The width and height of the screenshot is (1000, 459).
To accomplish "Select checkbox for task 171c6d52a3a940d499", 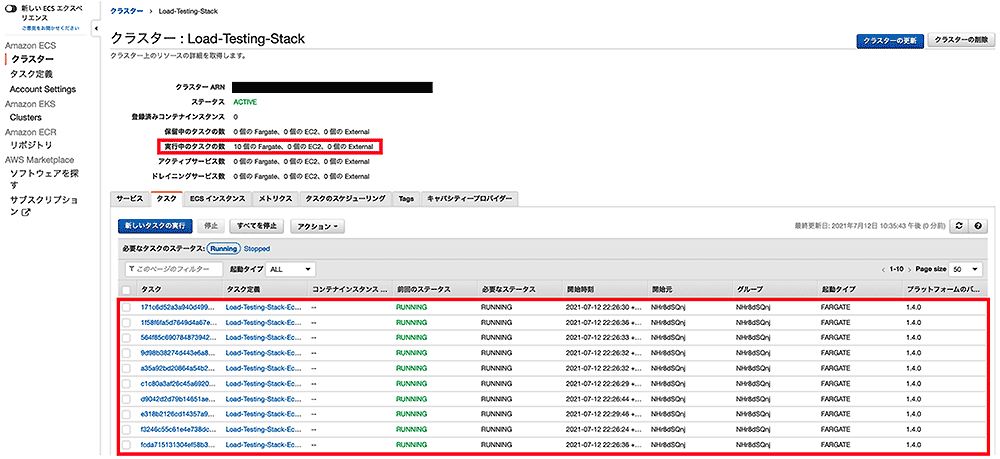I will (x=126, y=307).
